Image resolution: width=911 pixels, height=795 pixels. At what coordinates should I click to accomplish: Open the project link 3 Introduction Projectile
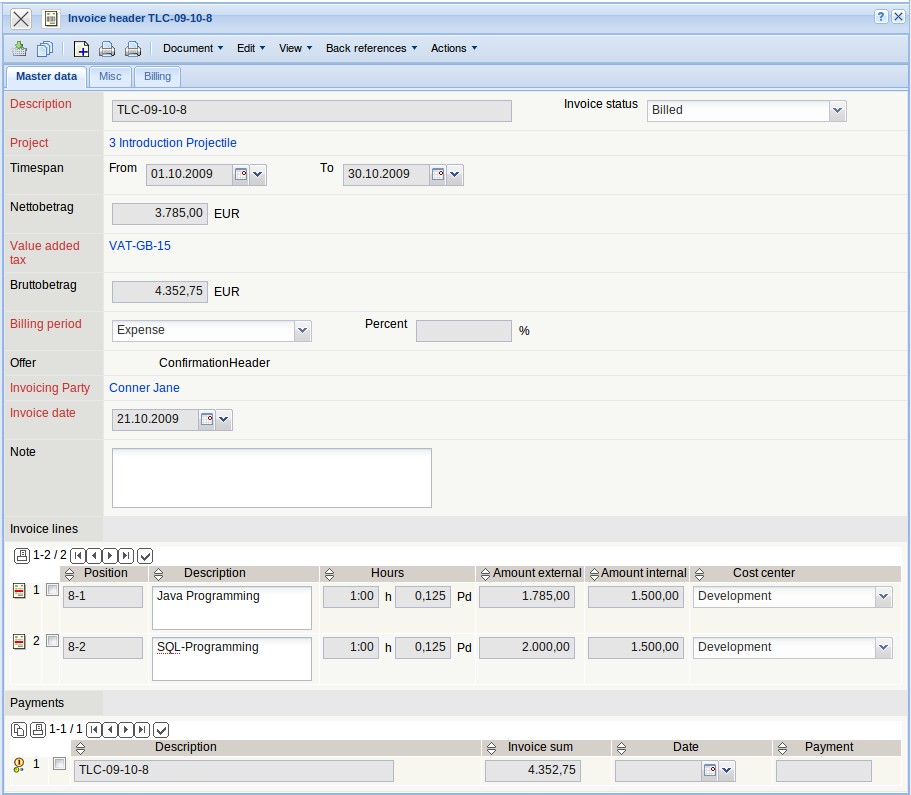[172, 143]
